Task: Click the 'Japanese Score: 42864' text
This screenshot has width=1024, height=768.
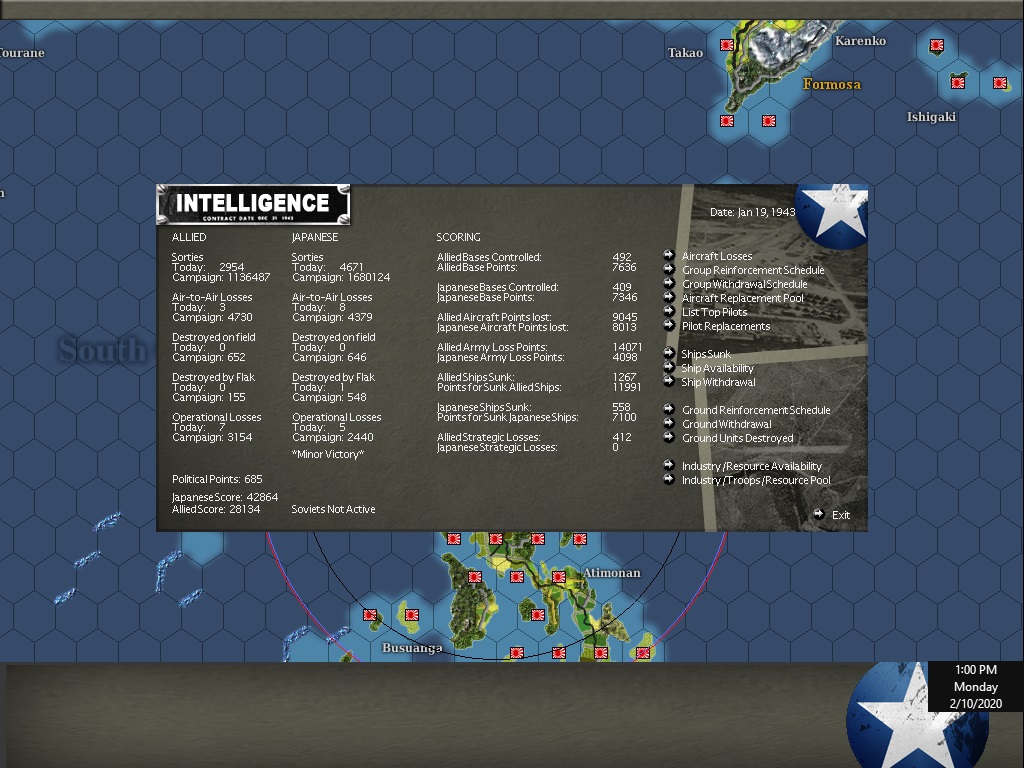Action: [x=225, y=498]
